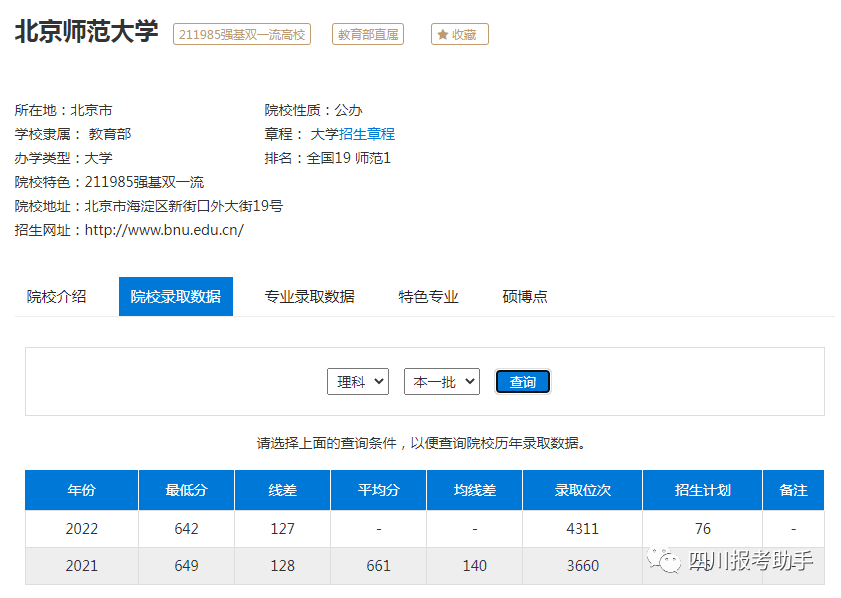Image resolution: width=841 pixels, height=598 pixels.
Task: Switch to 院校介绍 tab
Action: point(56,297)
